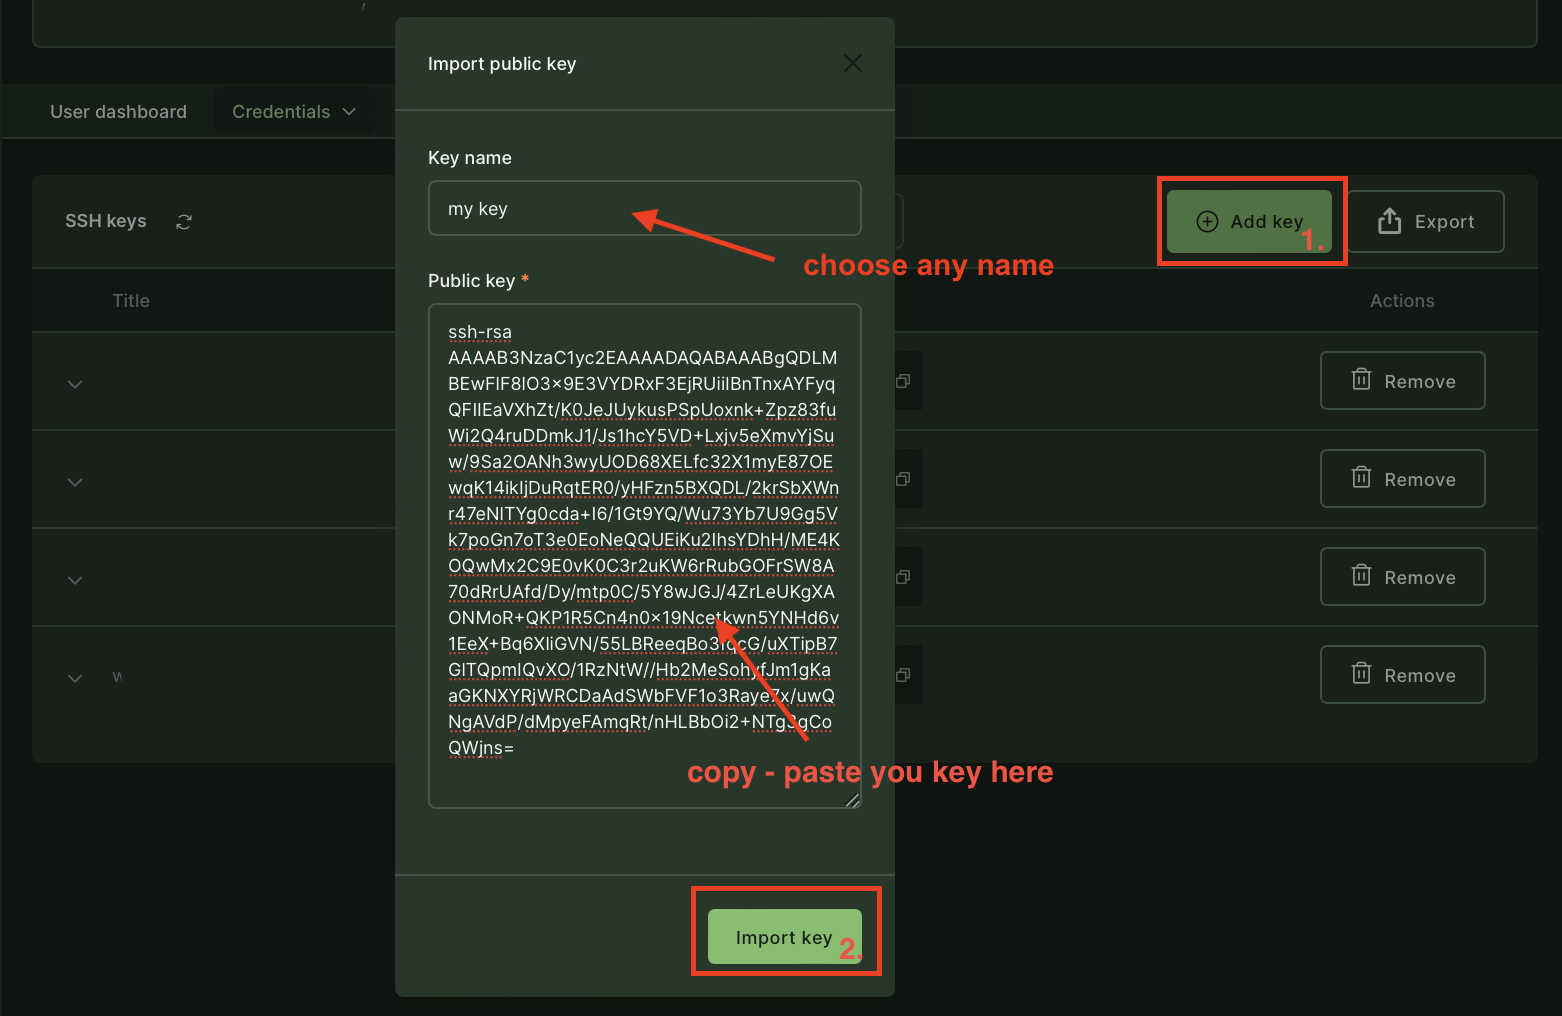The height and width of the screenshot is (1016, 1562).
Task: Click the SSH keys section heading
Action: tap(106, 221)
